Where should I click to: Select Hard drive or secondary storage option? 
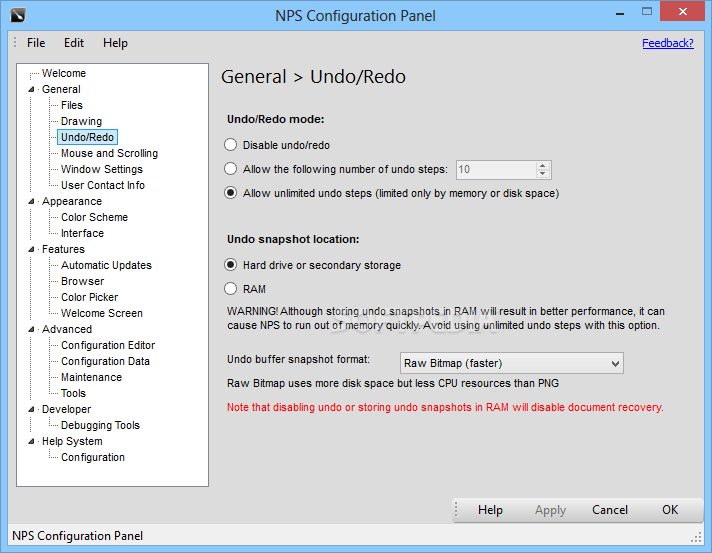pyautogui.click(x=231, y=265)
